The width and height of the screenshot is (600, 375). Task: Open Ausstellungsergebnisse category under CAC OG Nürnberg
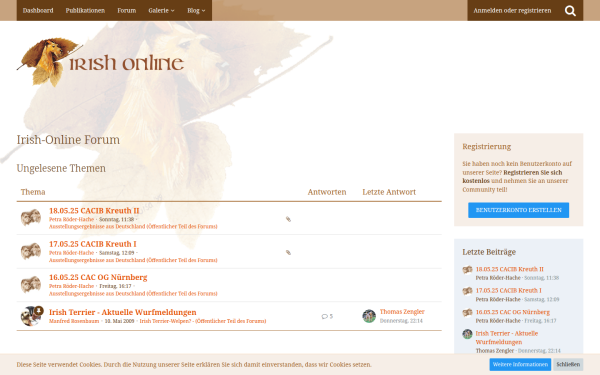coord(133,293)
